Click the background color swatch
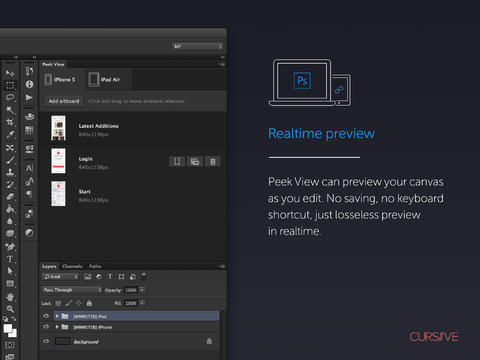 click(x=14, y=334)
